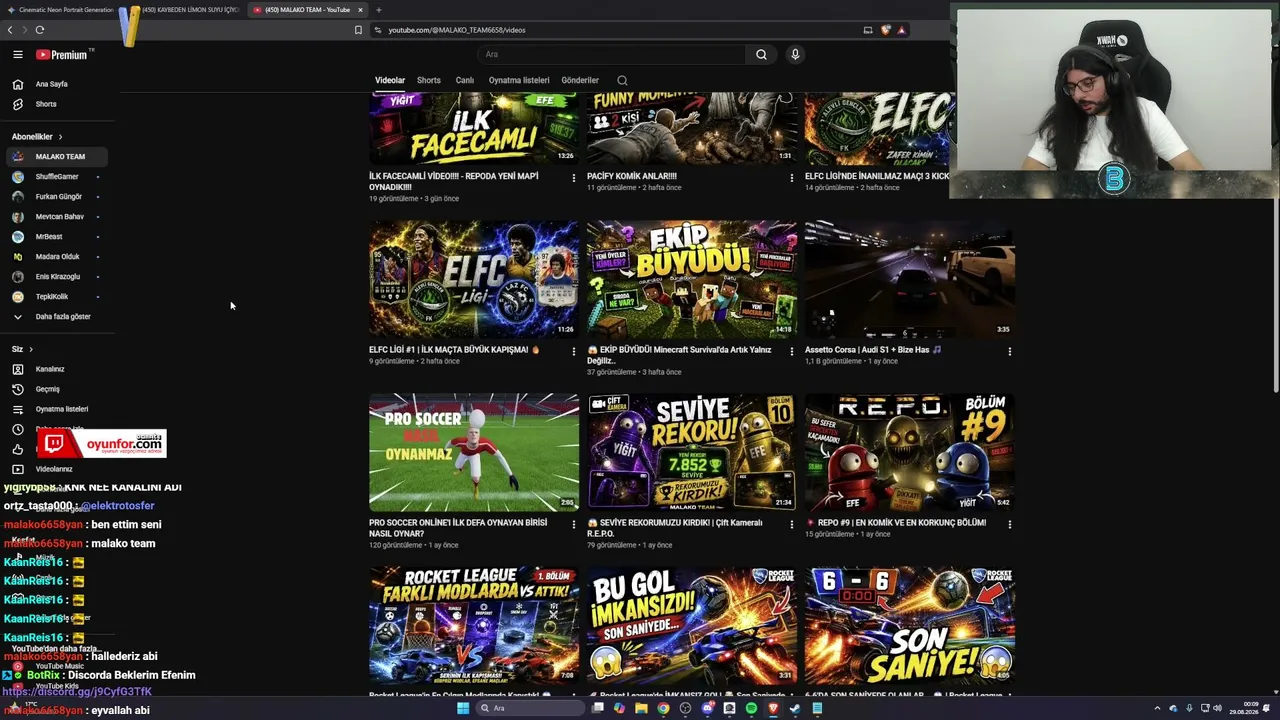Image resolution: width=1280 pixels, height=720 pixels.
Task: Open Spotify from the taskbar
Action: (x=751, y=708)
